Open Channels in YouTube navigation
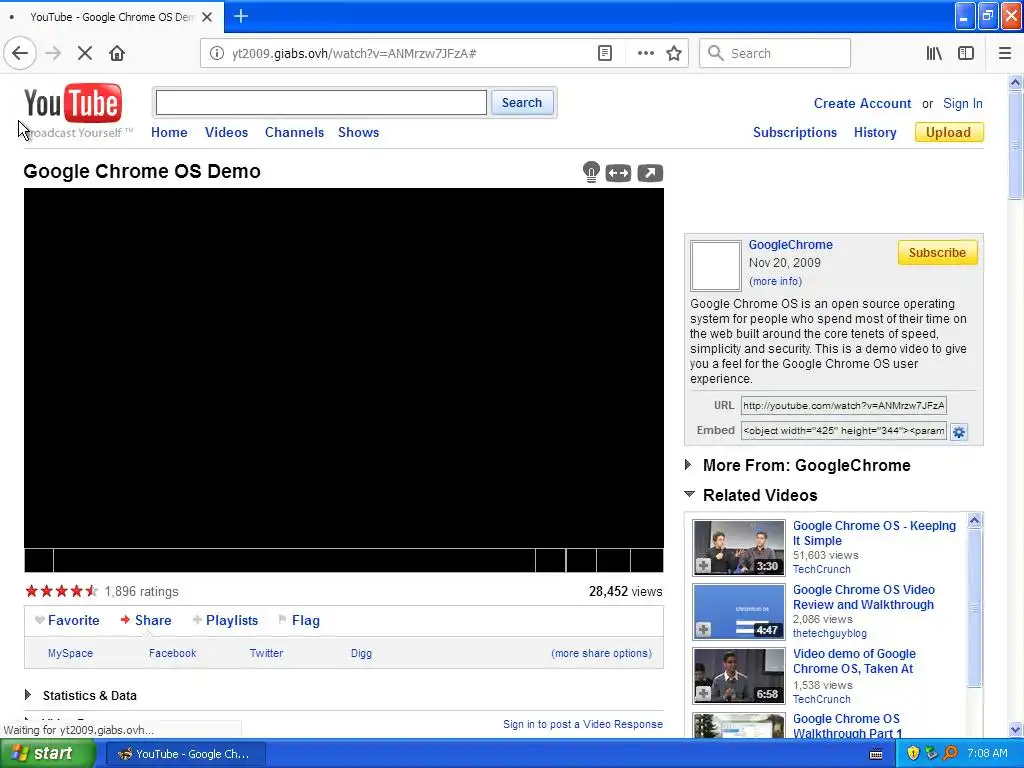The height and width of the screenshot is (768, 1024). coord(295,133)
